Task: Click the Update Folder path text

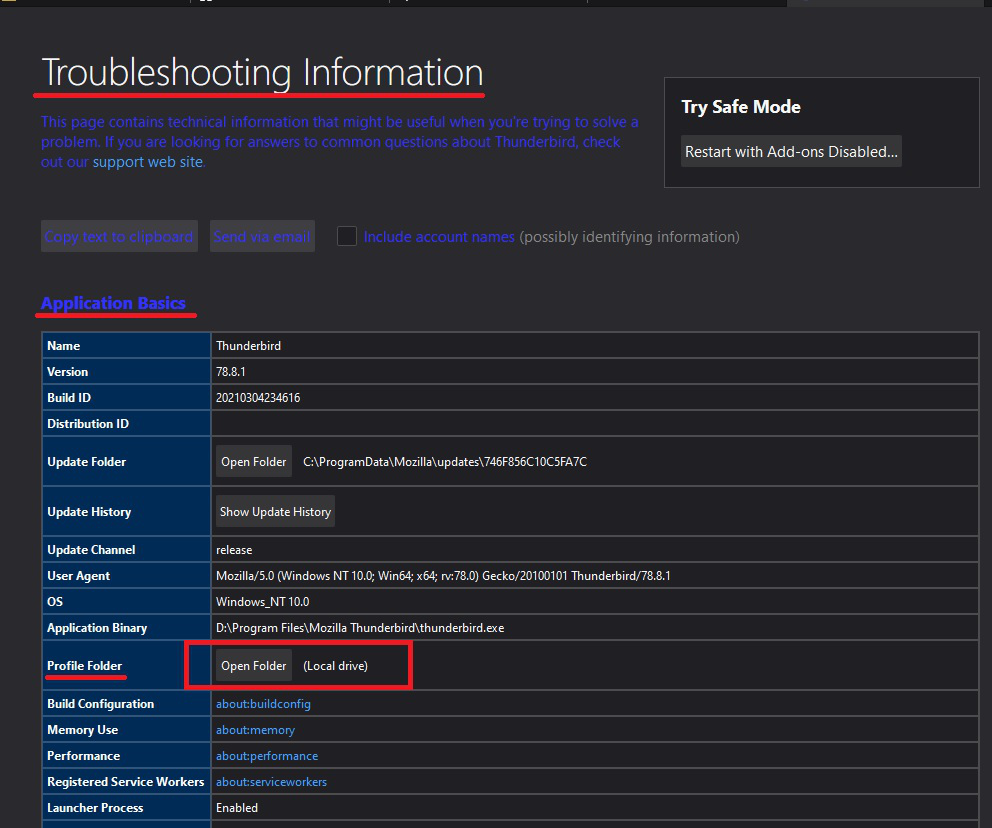Action: (445, 462)
